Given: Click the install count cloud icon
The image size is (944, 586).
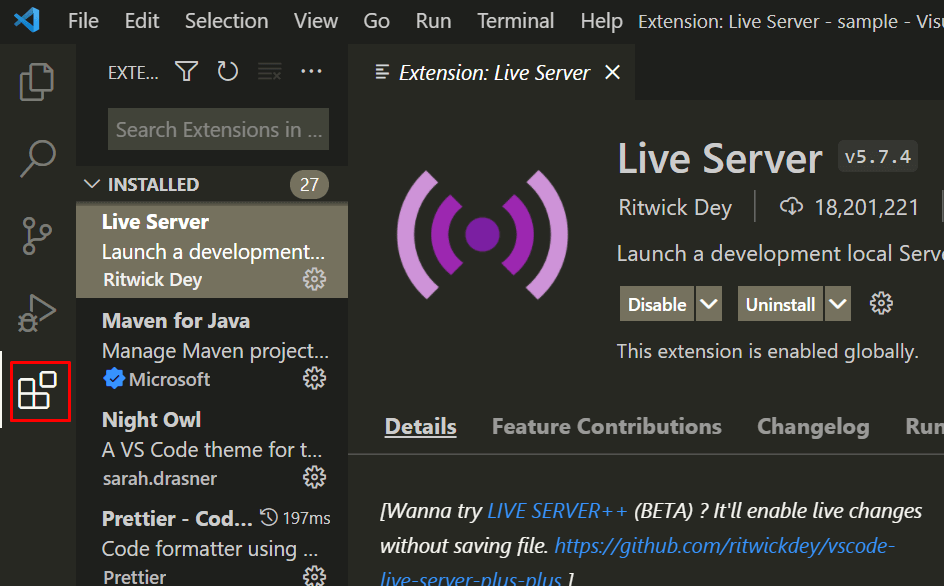Looking at the screenshot, I should coord(791,207).
